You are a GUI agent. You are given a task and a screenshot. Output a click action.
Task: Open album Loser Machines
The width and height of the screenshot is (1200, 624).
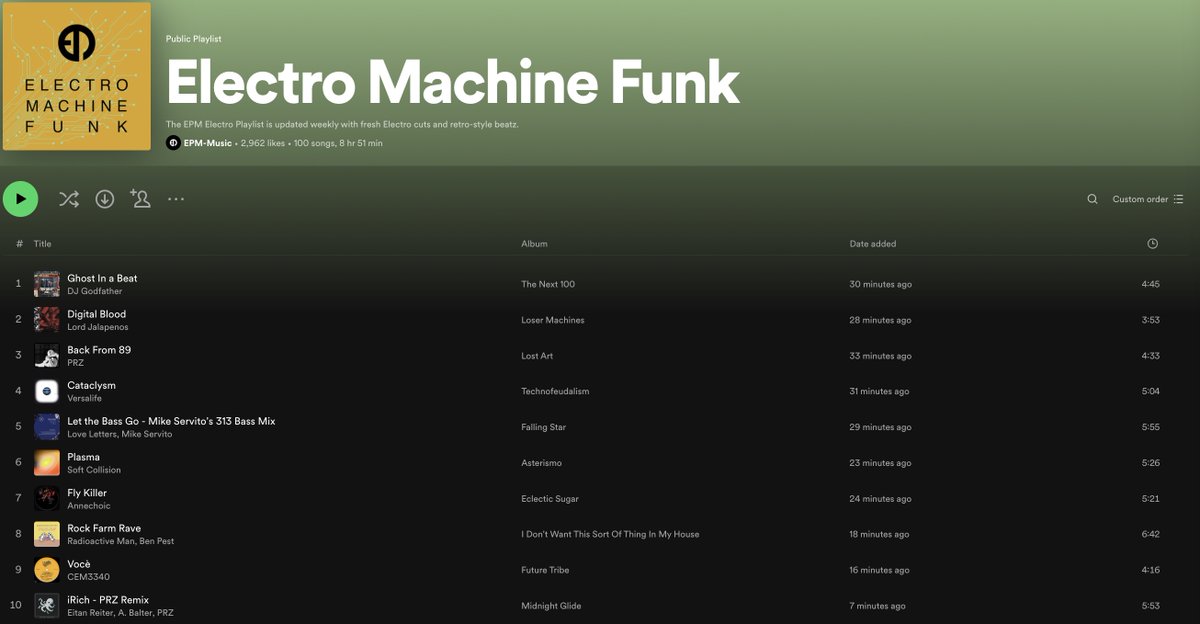[553, 320]
